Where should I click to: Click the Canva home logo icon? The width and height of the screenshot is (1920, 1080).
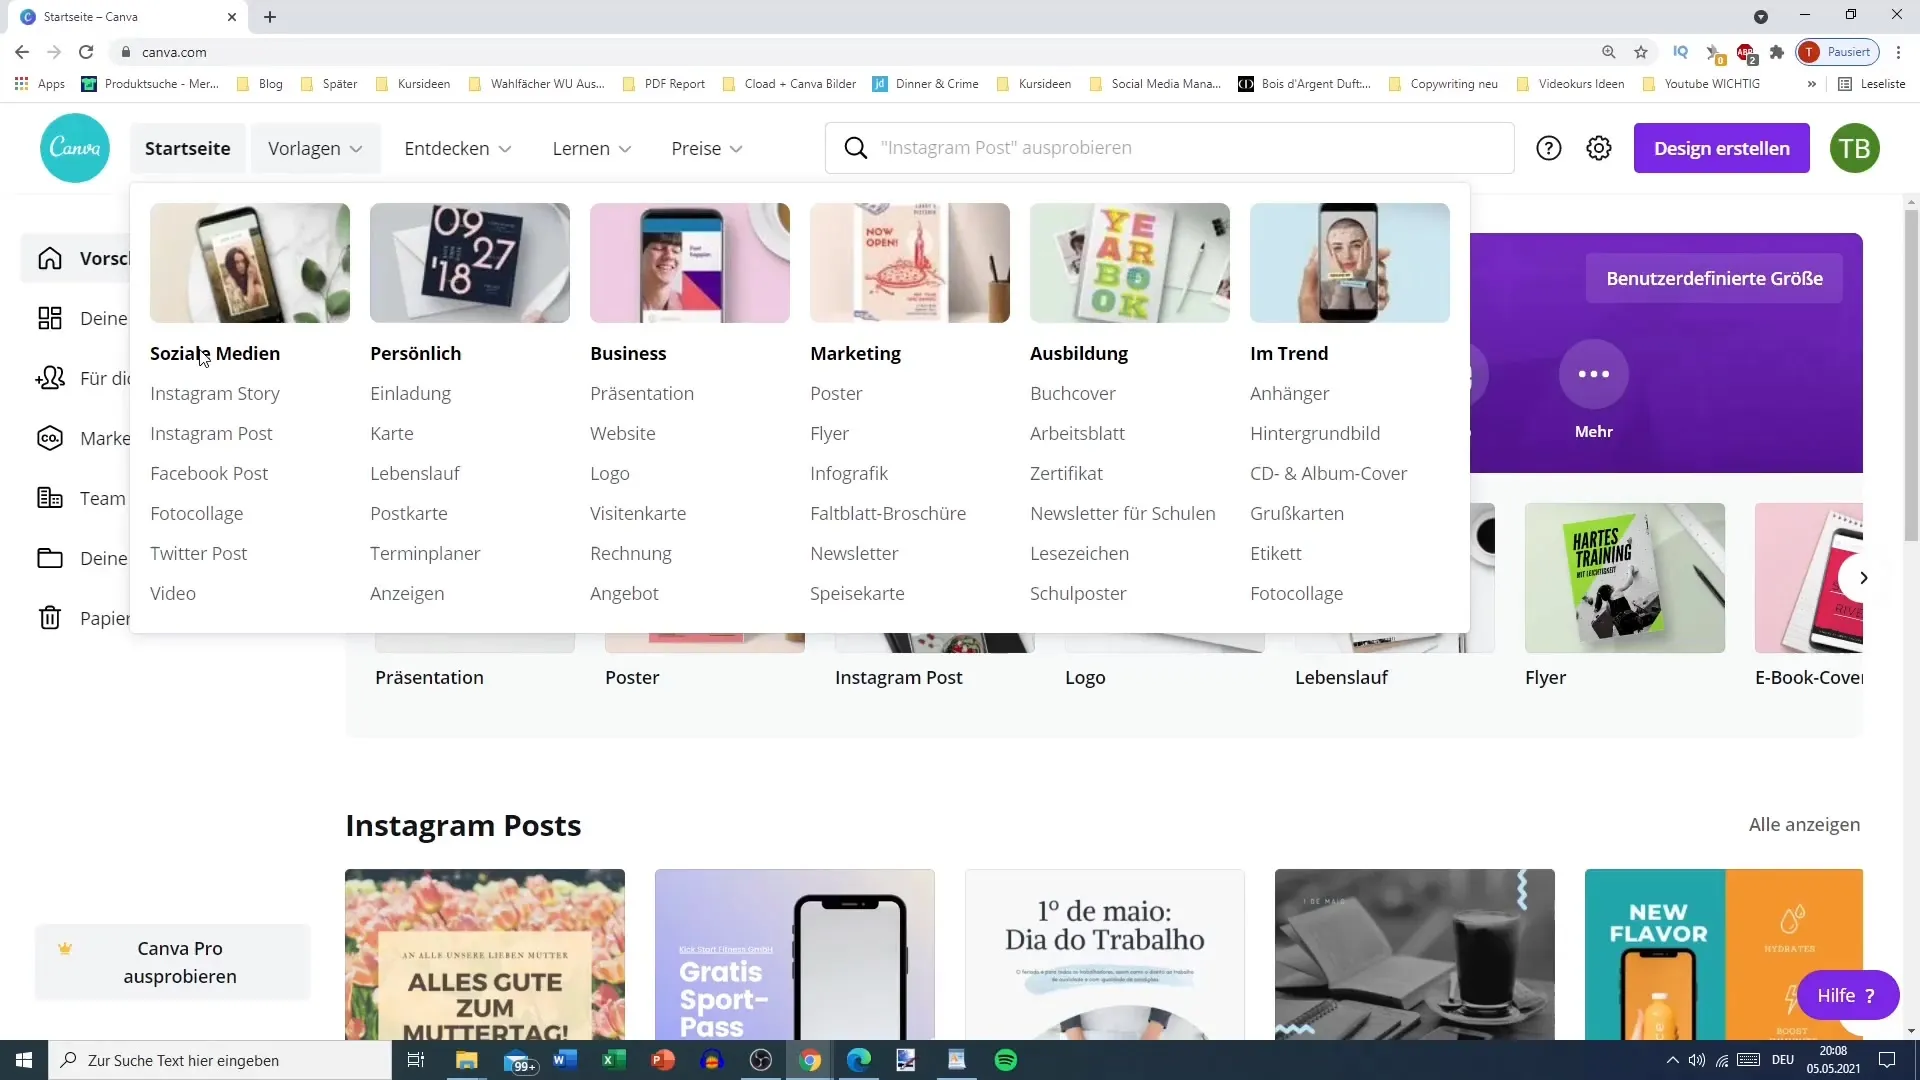[74, 146]
